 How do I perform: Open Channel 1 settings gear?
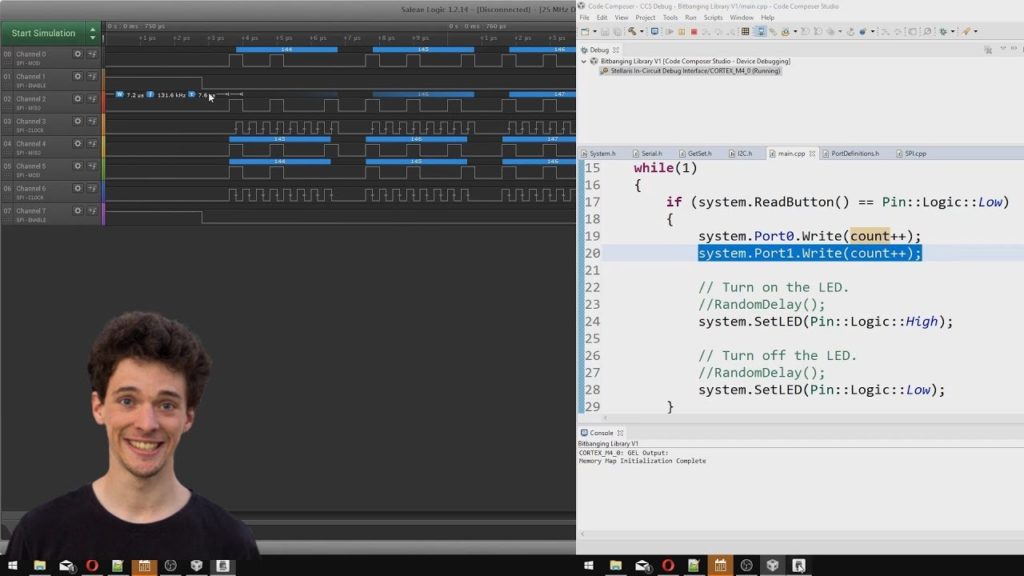coord(78,76)
